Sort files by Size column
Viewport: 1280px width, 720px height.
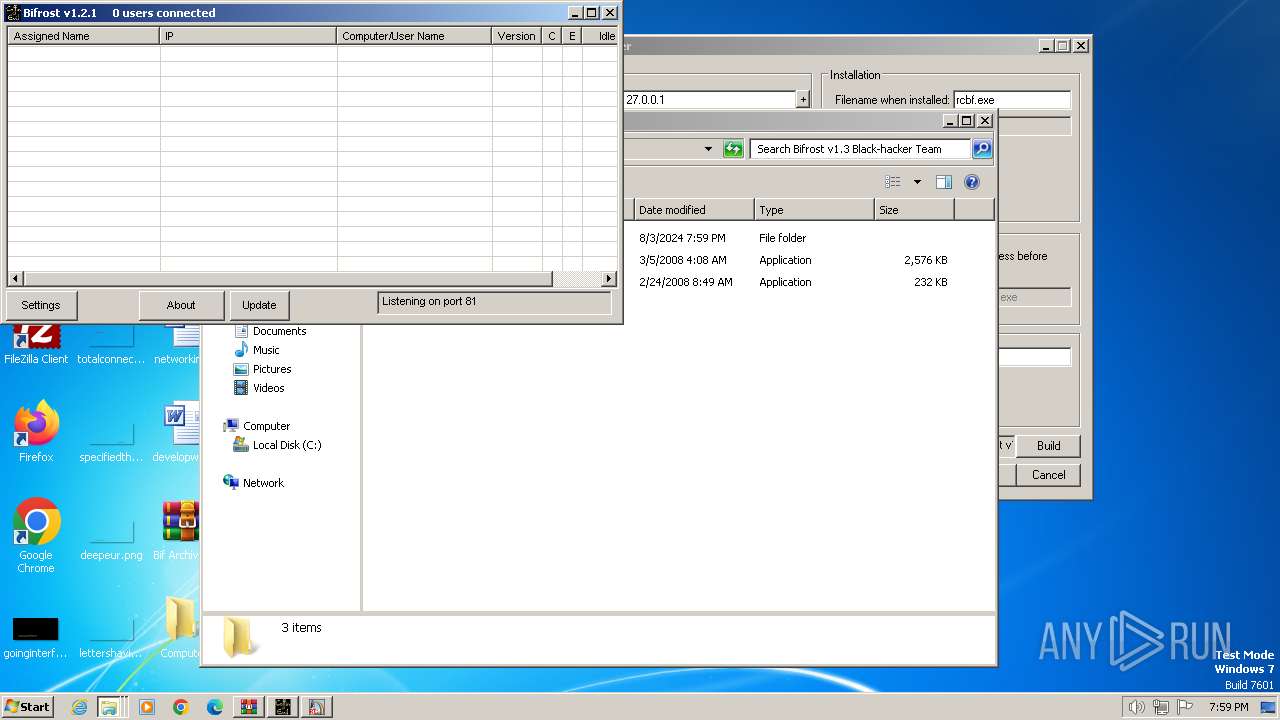[914, 210]
